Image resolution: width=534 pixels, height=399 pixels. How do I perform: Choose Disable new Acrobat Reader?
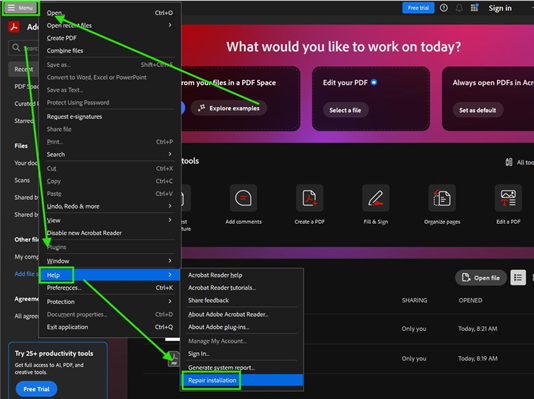(x=110, y=233)
